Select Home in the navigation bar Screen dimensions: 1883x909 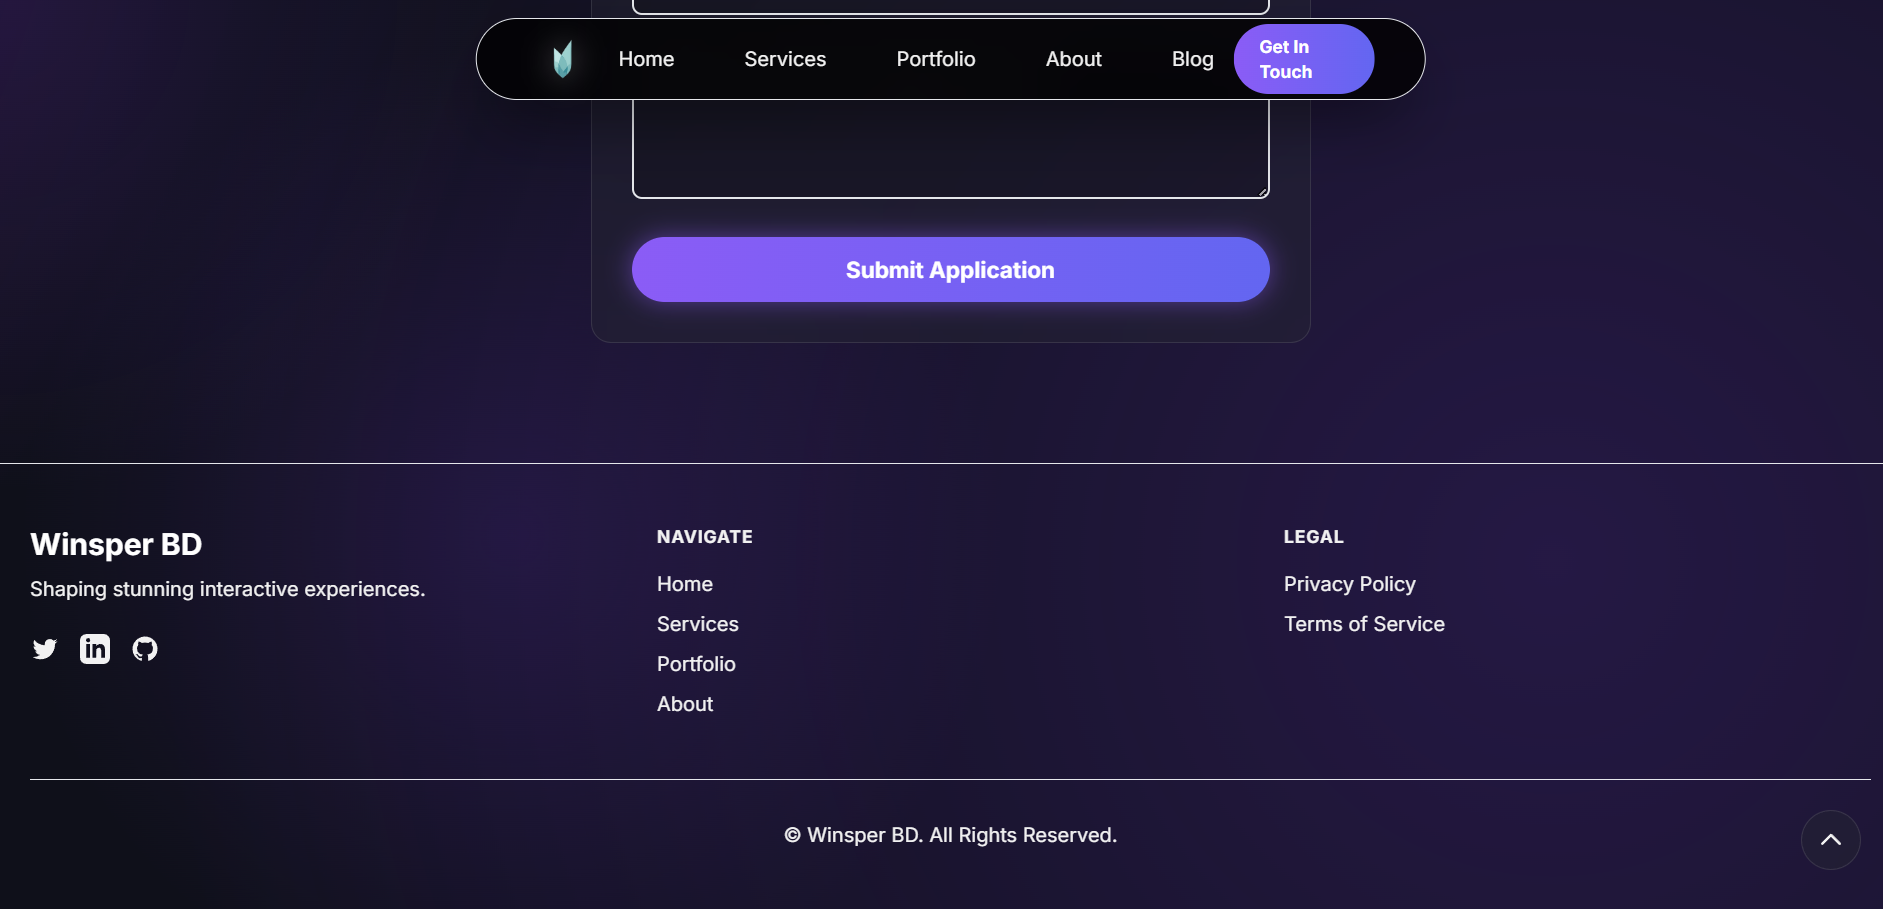click(x=646, y=58)
